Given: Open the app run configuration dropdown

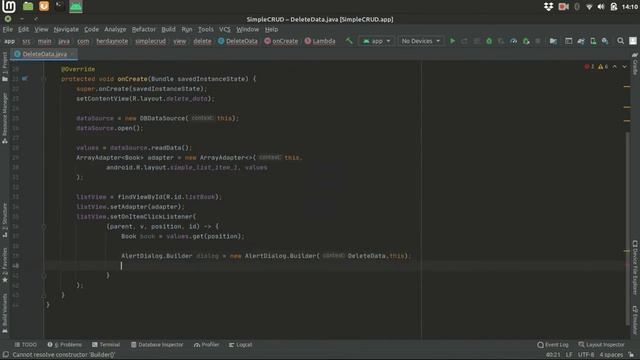Looking at the screenshot, I should (376, 41).
